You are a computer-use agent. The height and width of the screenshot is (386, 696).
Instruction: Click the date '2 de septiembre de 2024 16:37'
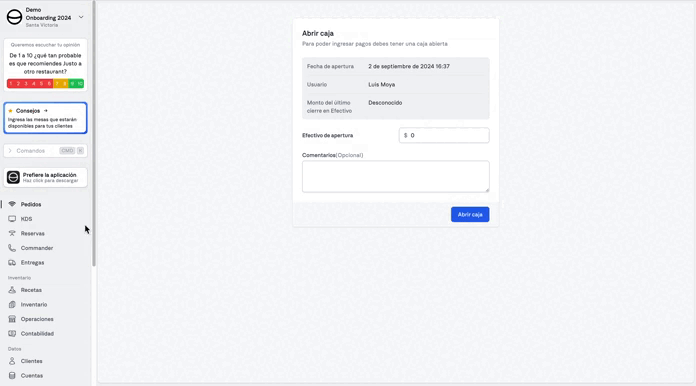tap(409, 66)
